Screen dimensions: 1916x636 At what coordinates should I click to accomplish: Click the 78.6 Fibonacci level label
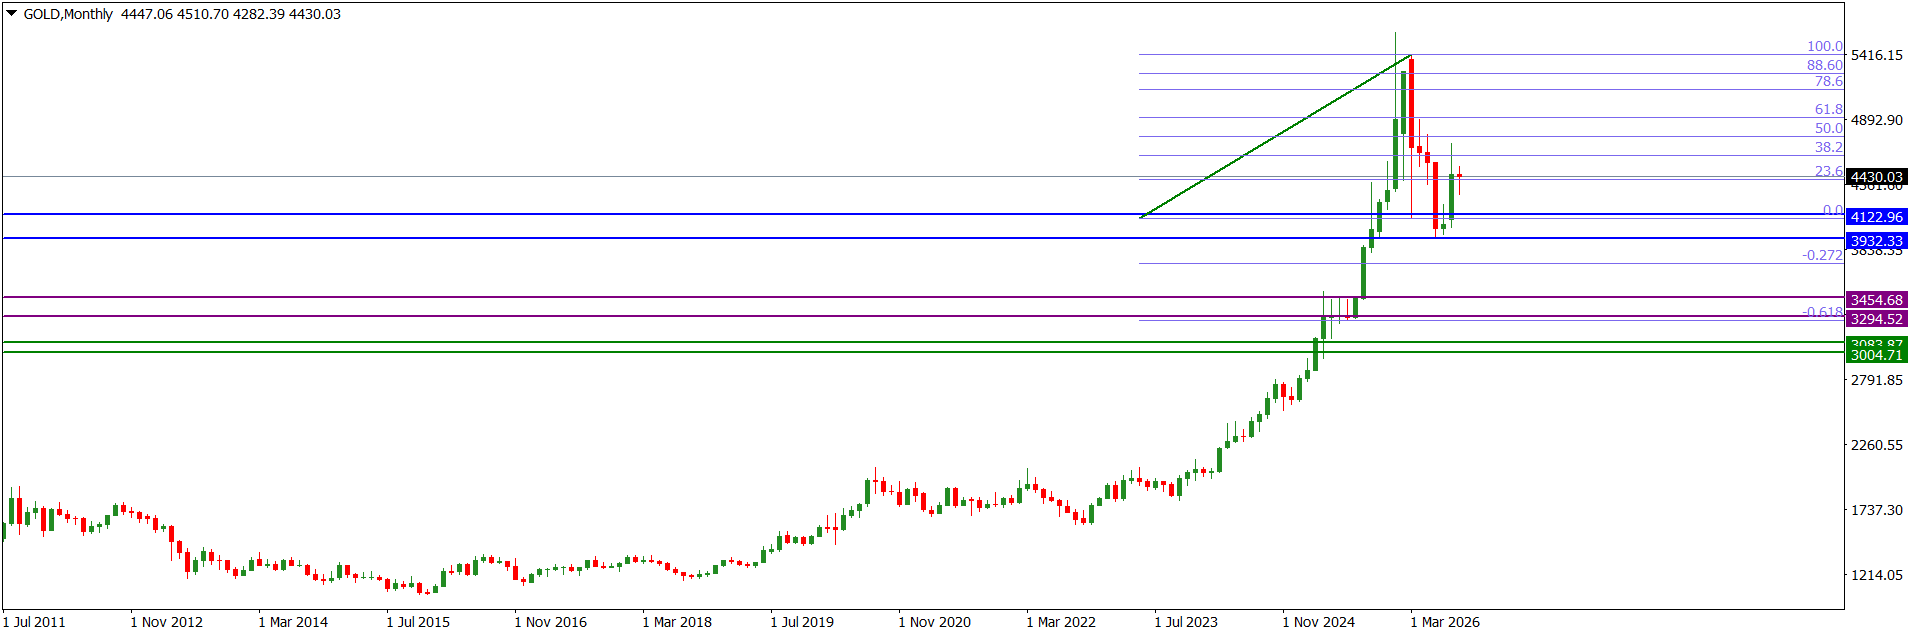pyautogui.click(x=1829, y=81)
